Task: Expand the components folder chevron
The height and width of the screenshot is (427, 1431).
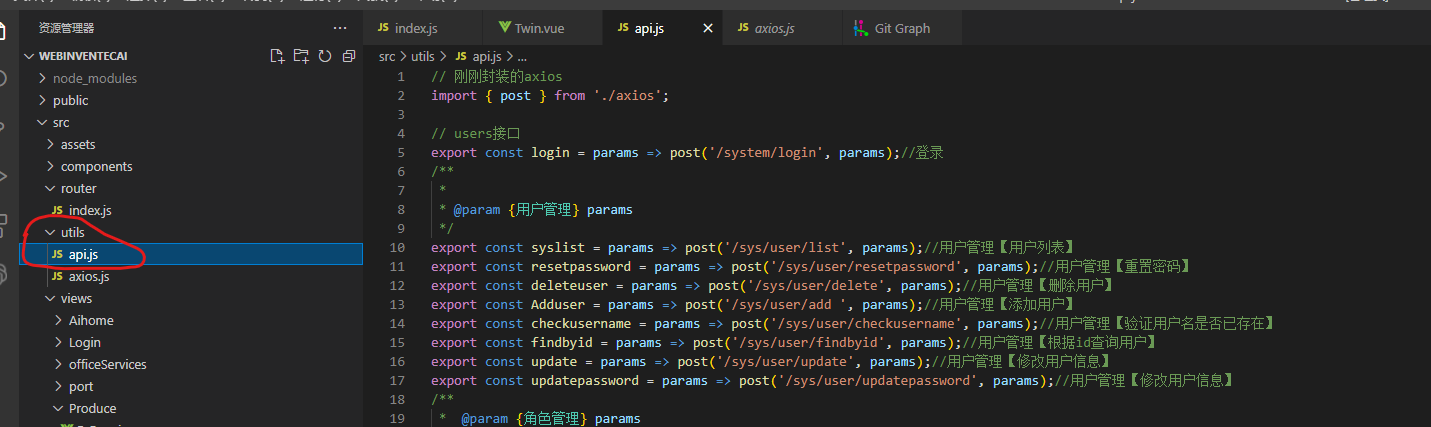Action: pyautogui.click(x=50, y=166)
